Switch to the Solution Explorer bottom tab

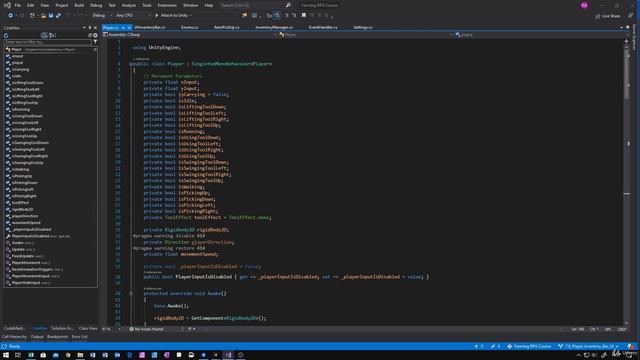[x=62, y=328]
